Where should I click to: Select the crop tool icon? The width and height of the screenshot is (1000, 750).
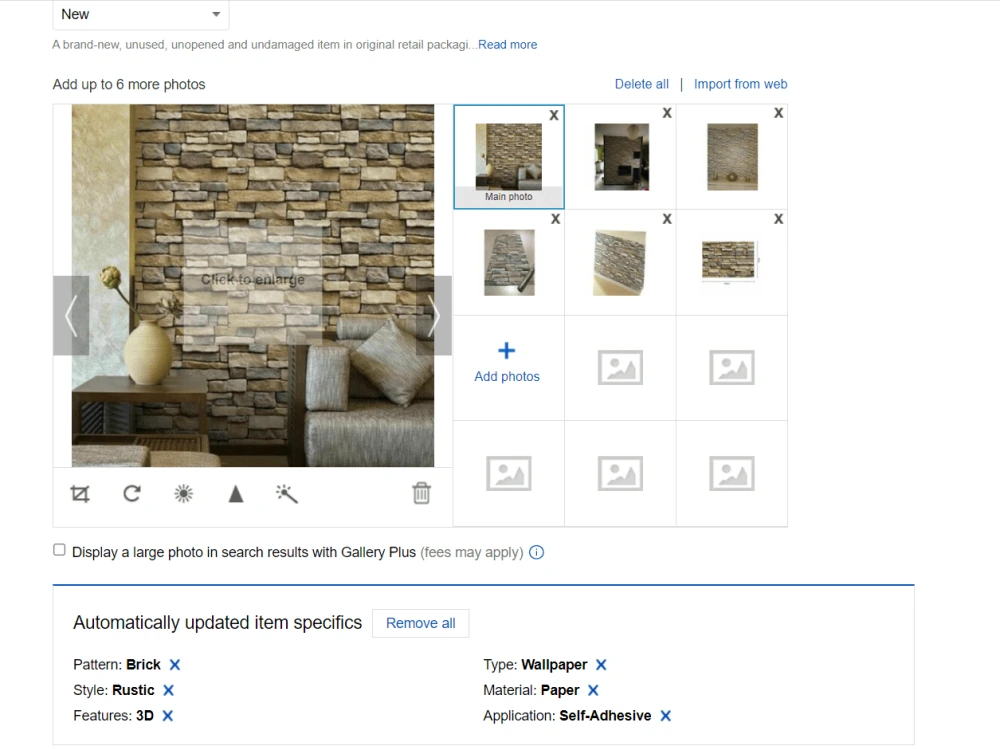pyautogui.click(x=80, y=494)
